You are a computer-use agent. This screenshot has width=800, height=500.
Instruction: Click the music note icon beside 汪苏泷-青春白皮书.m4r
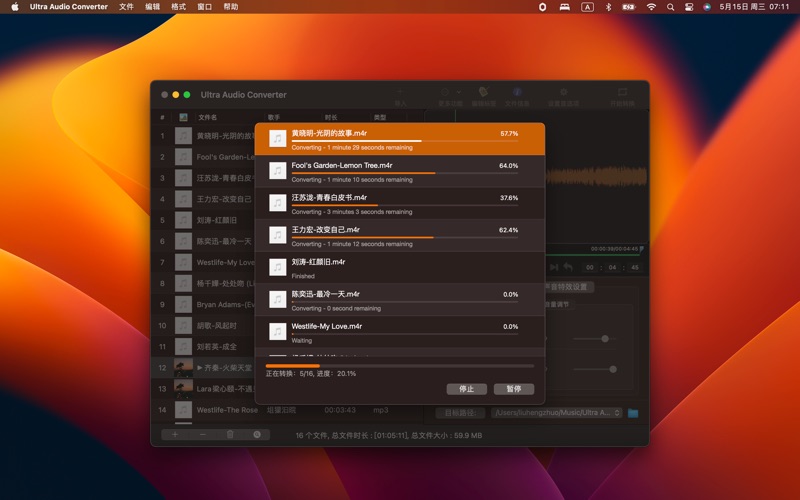click(x=278, y=203)
